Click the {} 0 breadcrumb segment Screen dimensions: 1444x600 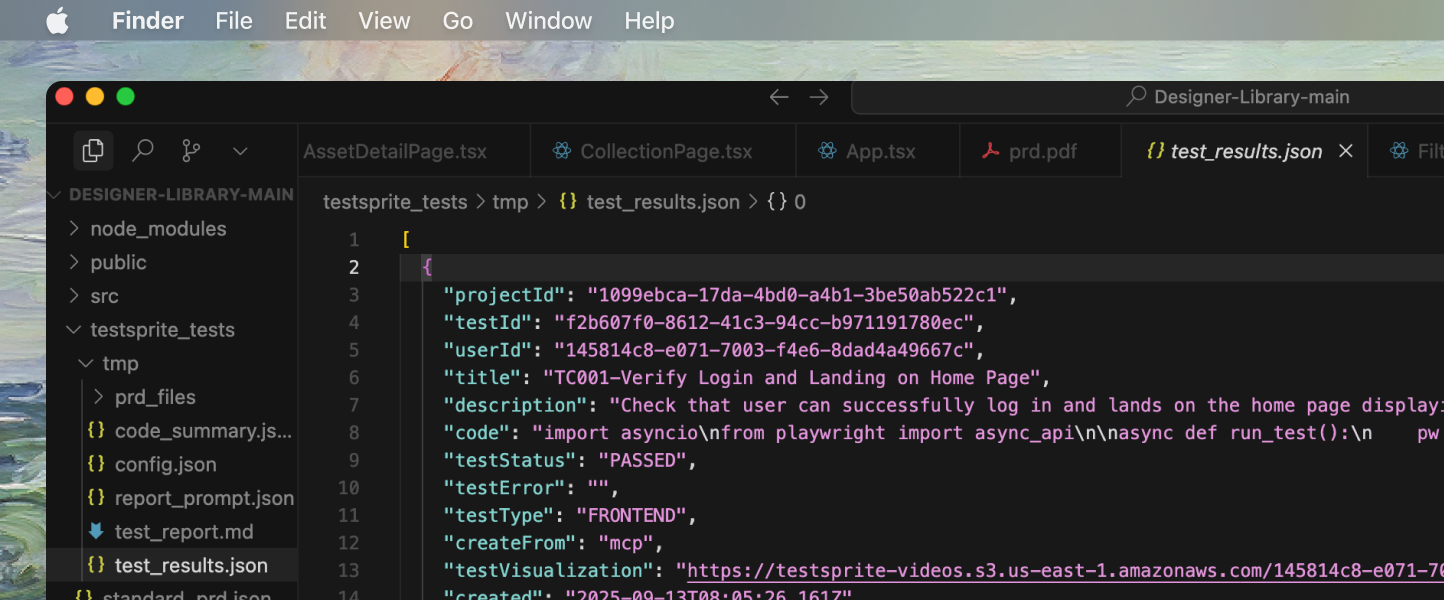click(x=786, y=202)
